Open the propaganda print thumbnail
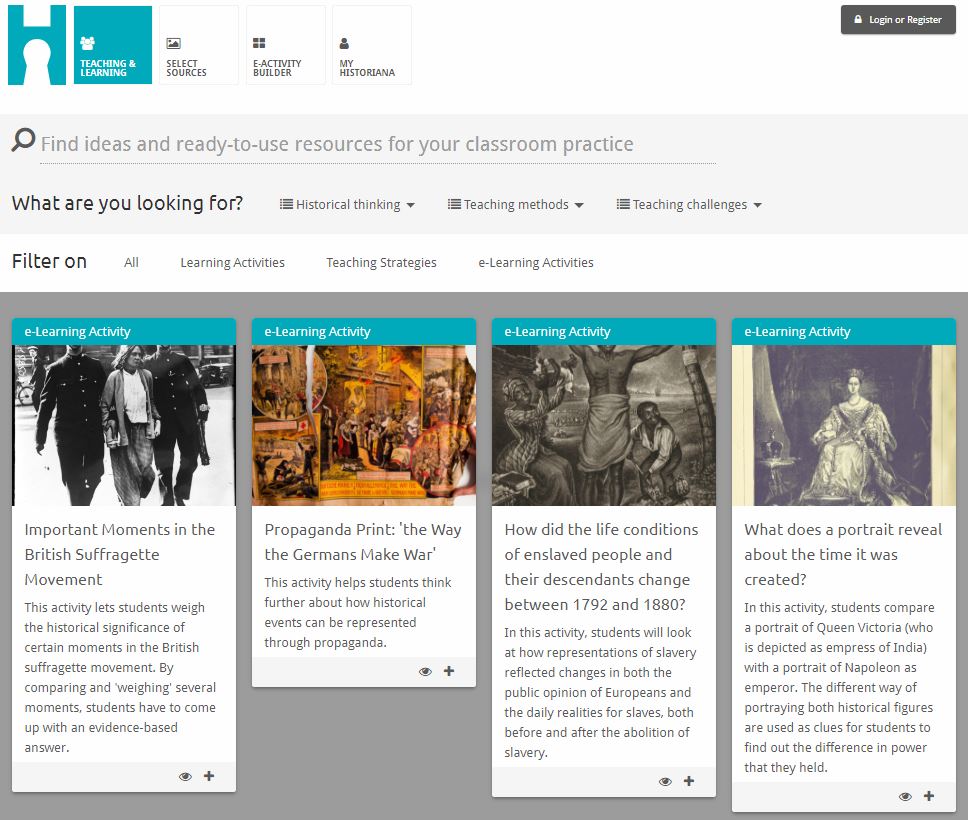The image size is (968, 820). point(364,425)
